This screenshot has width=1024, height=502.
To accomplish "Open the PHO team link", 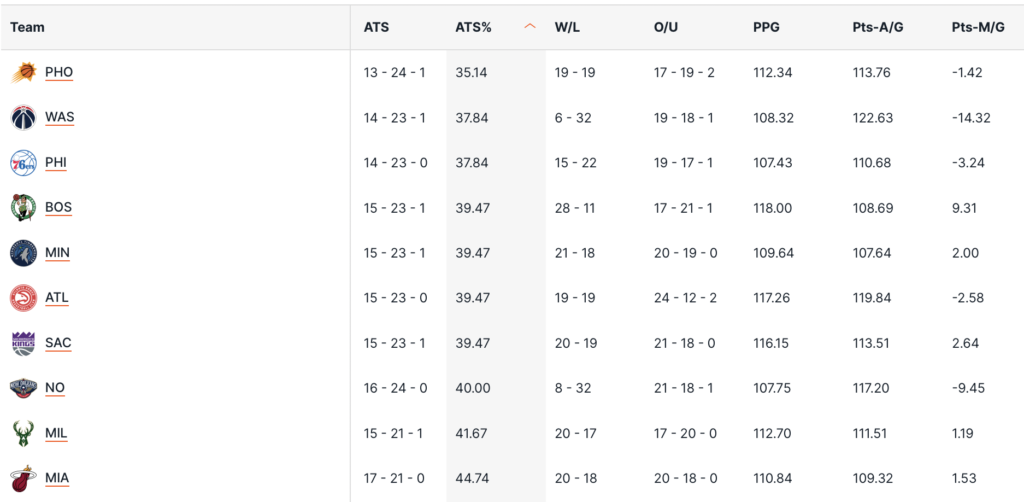I will click(59, 72).
